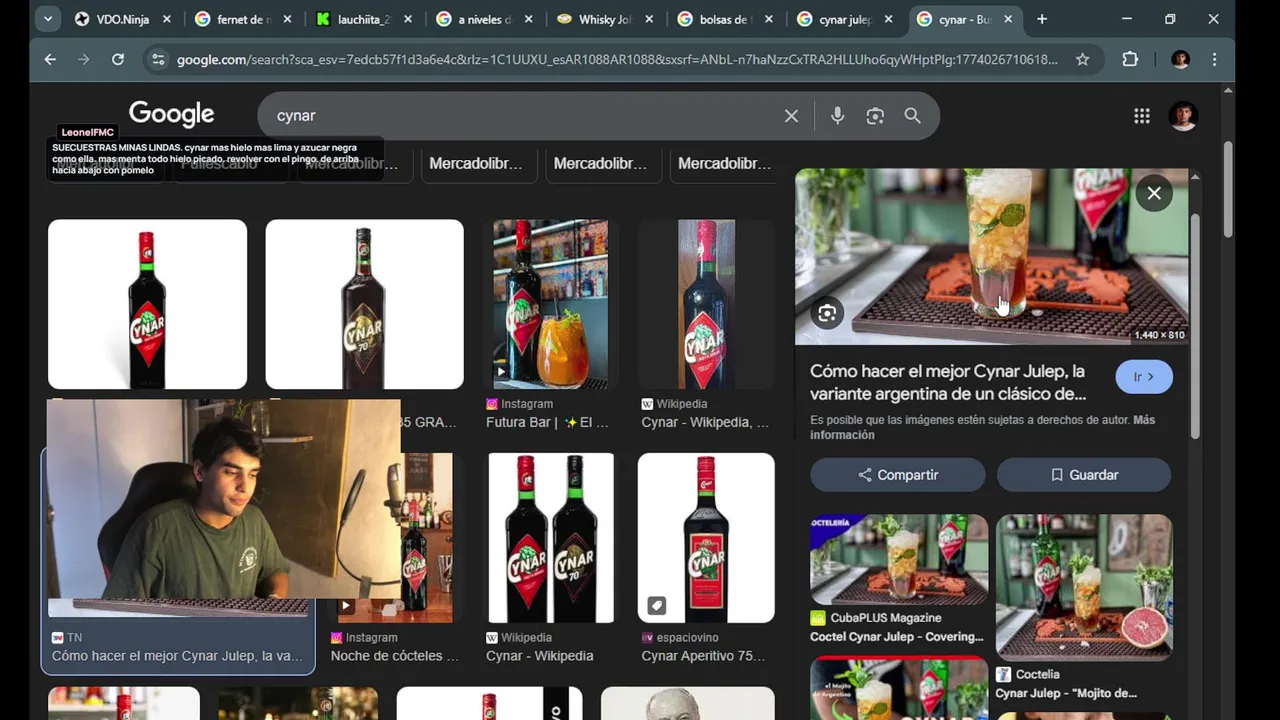Open espaciovino Cynar Aperitivo image
Image resolution: width=1280 pixels, height=720 pixels.
[x=706, y=538]
